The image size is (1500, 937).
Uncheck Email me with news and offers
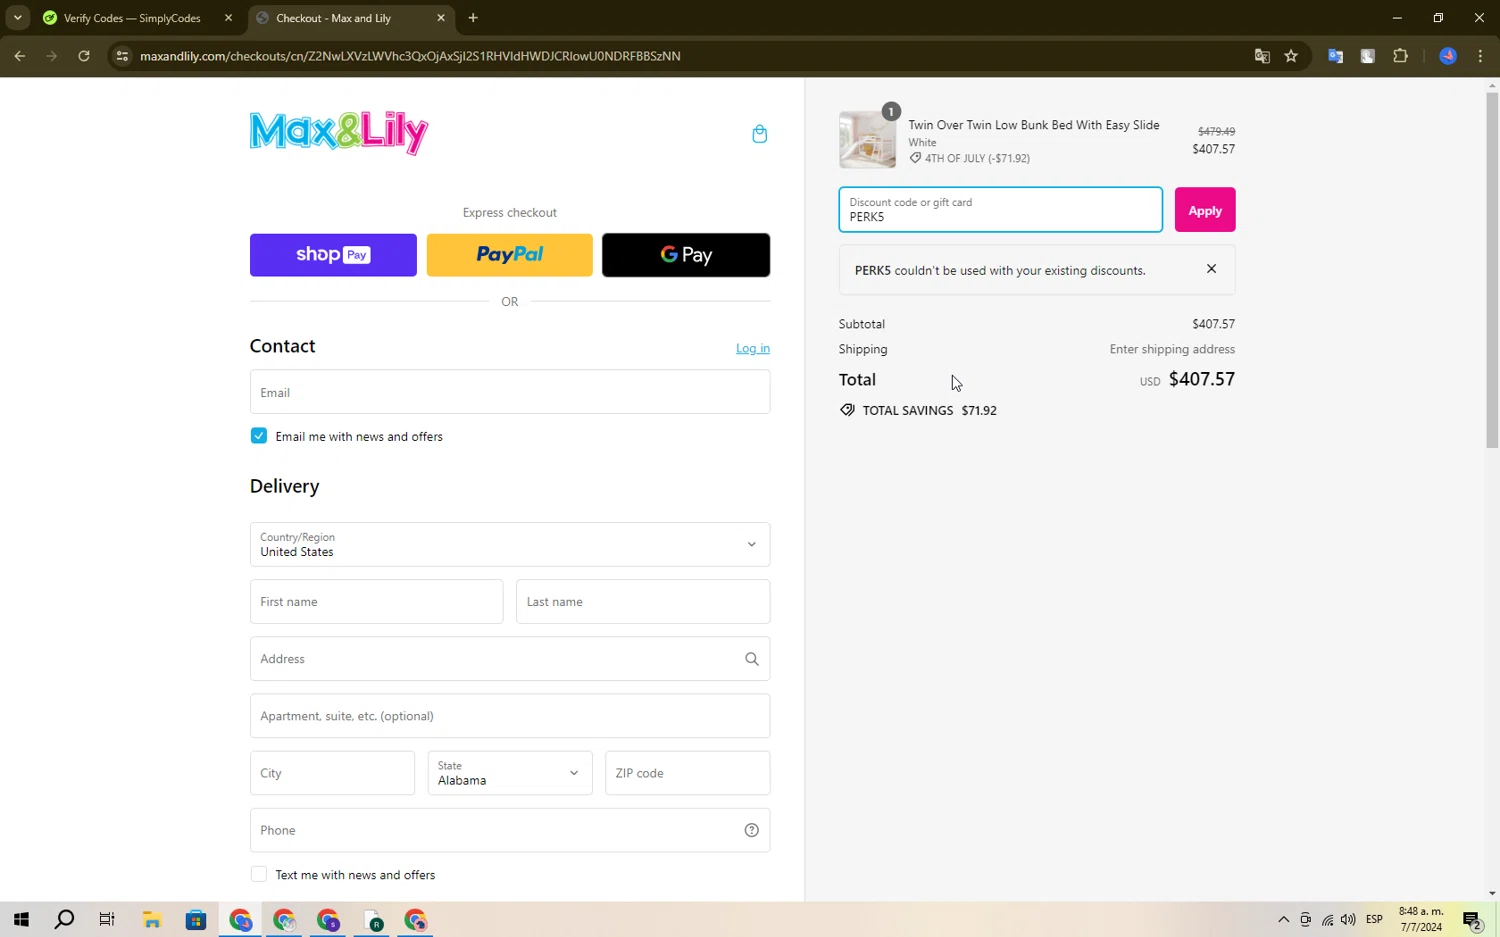point(259,436)
